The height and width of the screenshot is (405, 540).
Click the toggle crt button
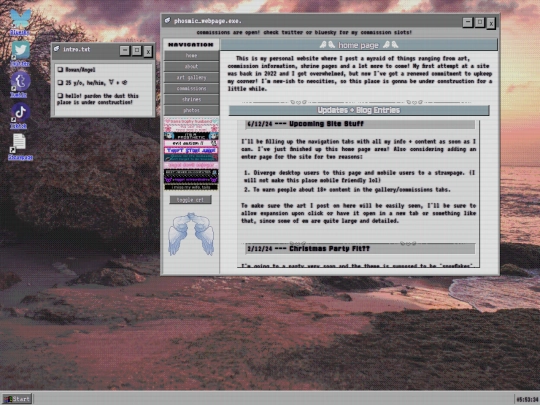click(190, 200)
